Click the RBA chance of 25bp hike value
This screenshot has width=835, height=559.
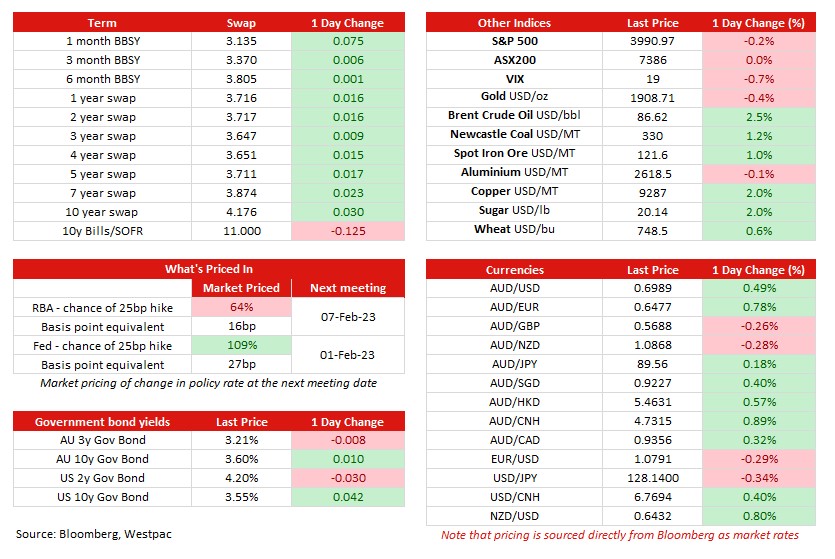(241, 307)
